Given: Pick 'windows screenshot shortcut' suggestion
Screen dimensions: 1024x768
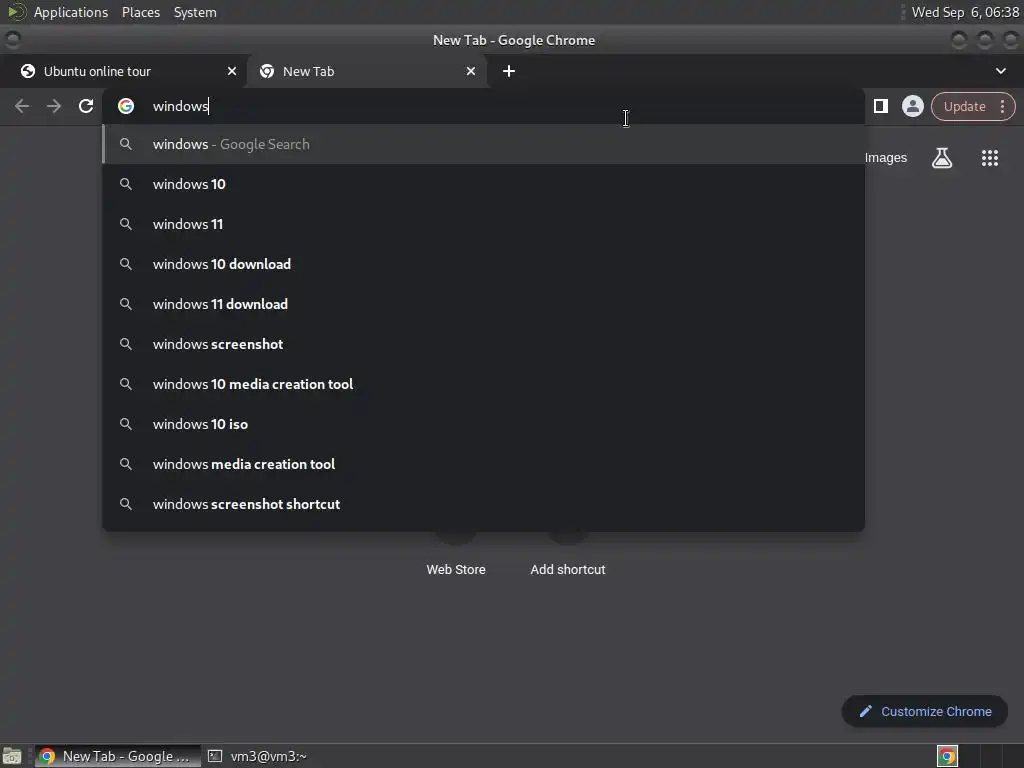Looking at the screenshot, I should tap(483, 504).
